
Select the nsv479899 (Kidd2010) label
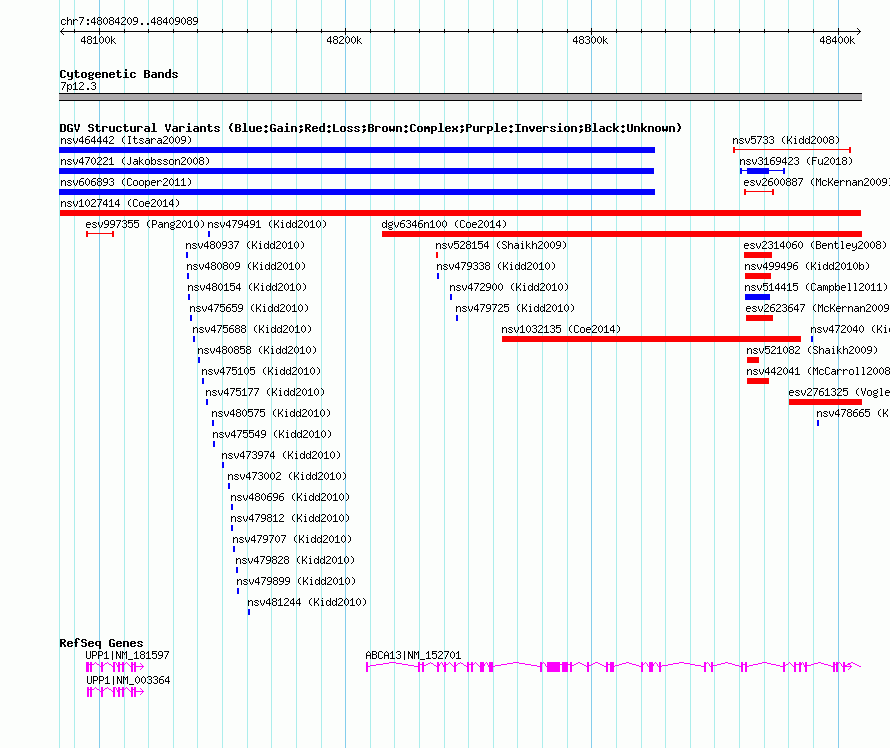coord(296,581)
